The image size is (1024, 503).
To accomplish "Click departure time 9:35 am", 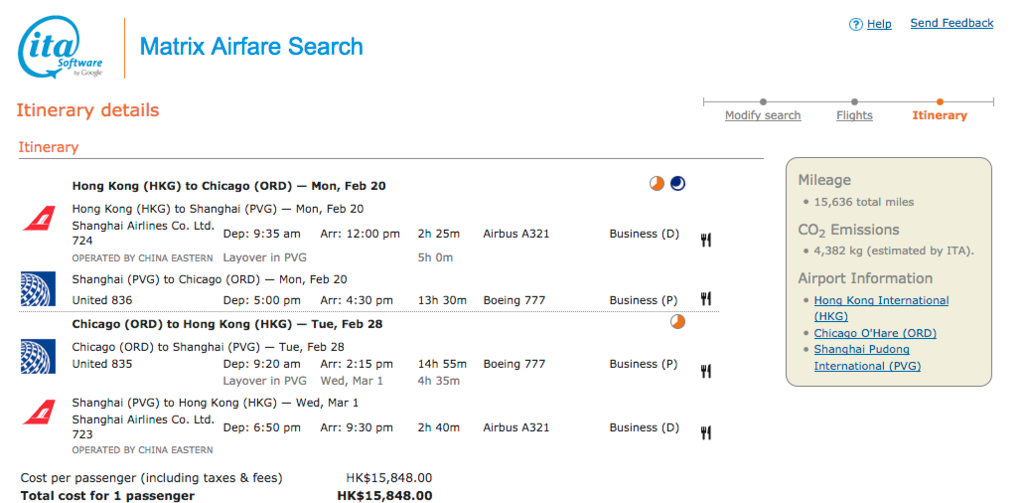I will tap(262, 234).
